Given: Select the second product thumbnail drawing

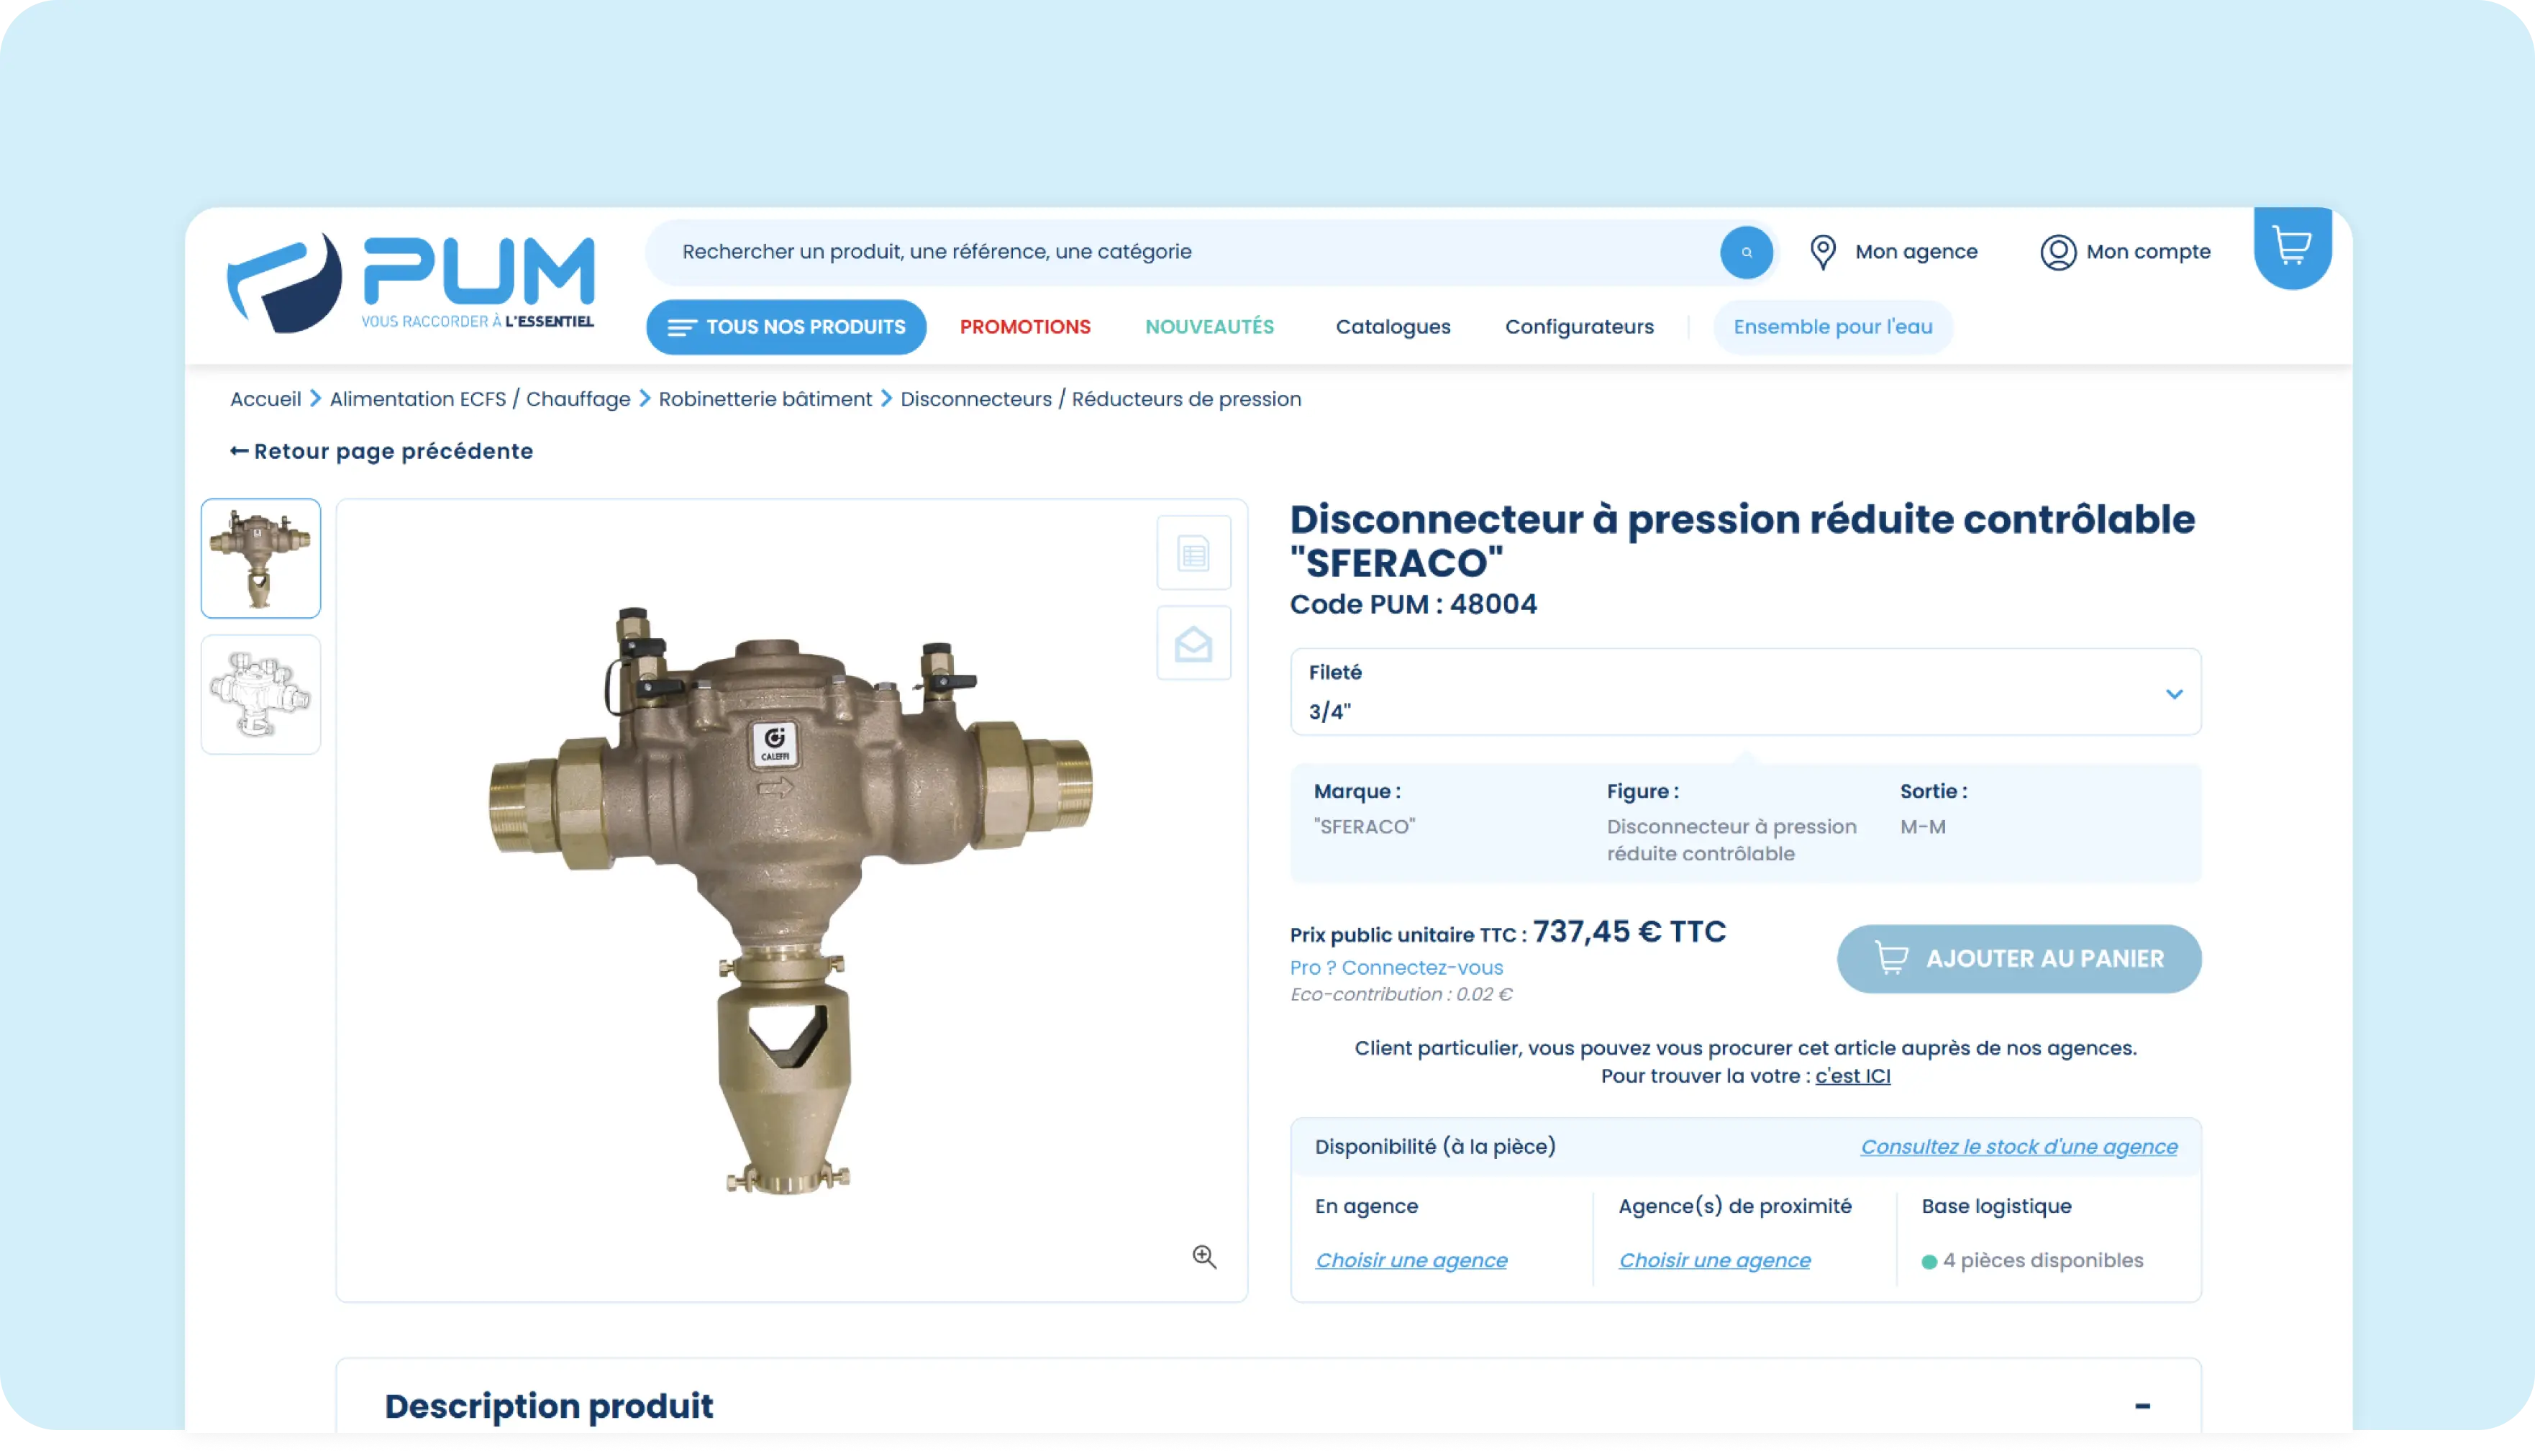Looking at the screenshot, I should pos(261,694).
